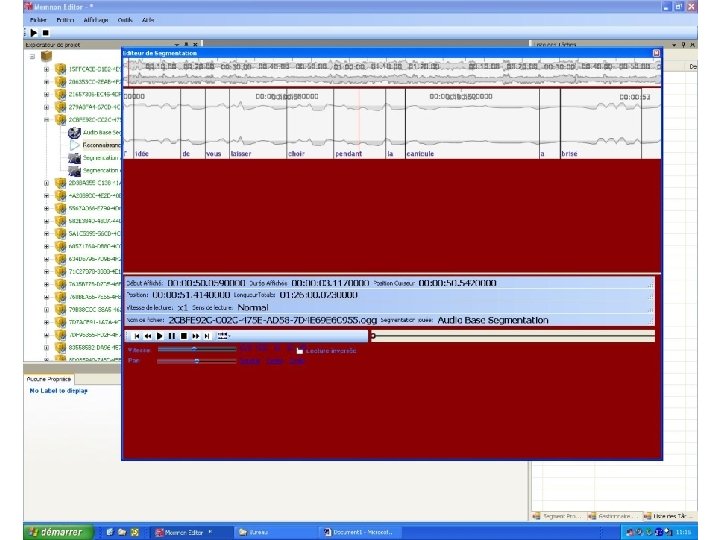The height and width of the screenshot is (540, 720).
Task: Select the 279A07A4 package icon
Action: [60, 107]
